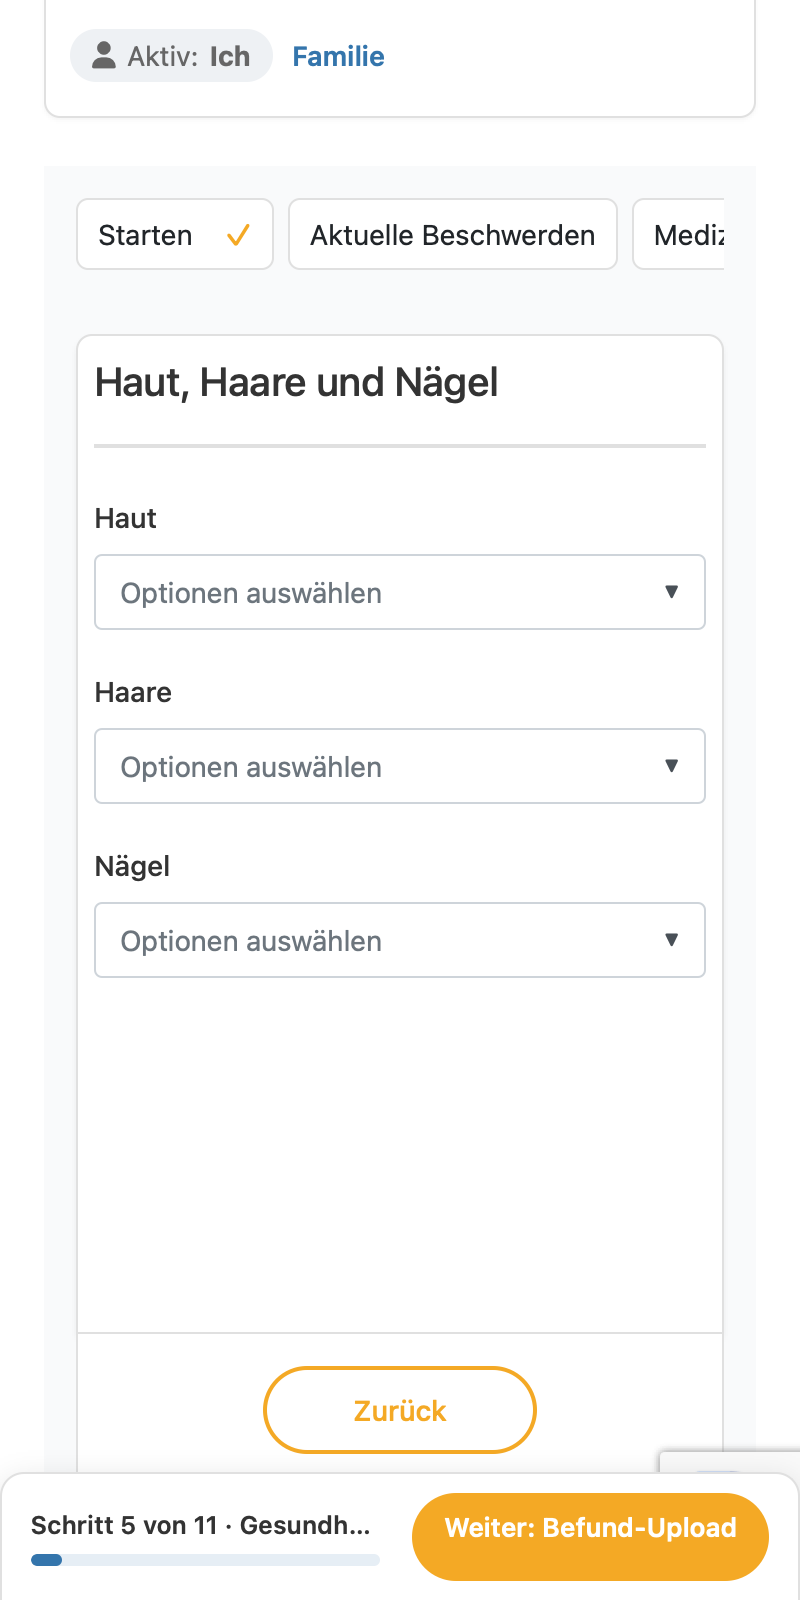Click the reCAPTCHA badge at the edge
The height and width of the screenshot is (1600, 800).
point(730,1461)
